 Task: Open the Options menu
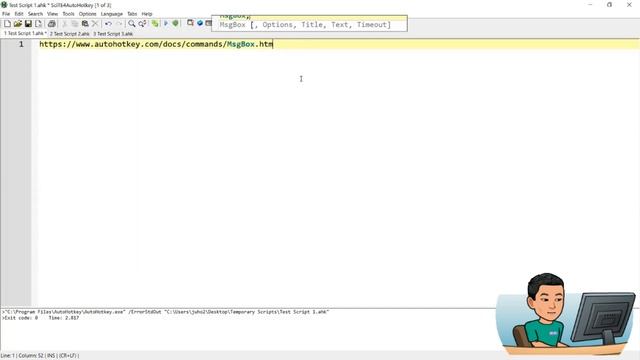[x=87, y=14]
